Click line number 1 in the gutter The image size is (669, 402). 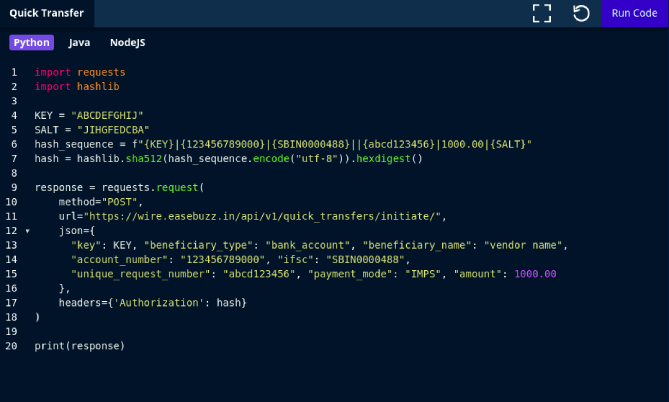pos(14,72)
